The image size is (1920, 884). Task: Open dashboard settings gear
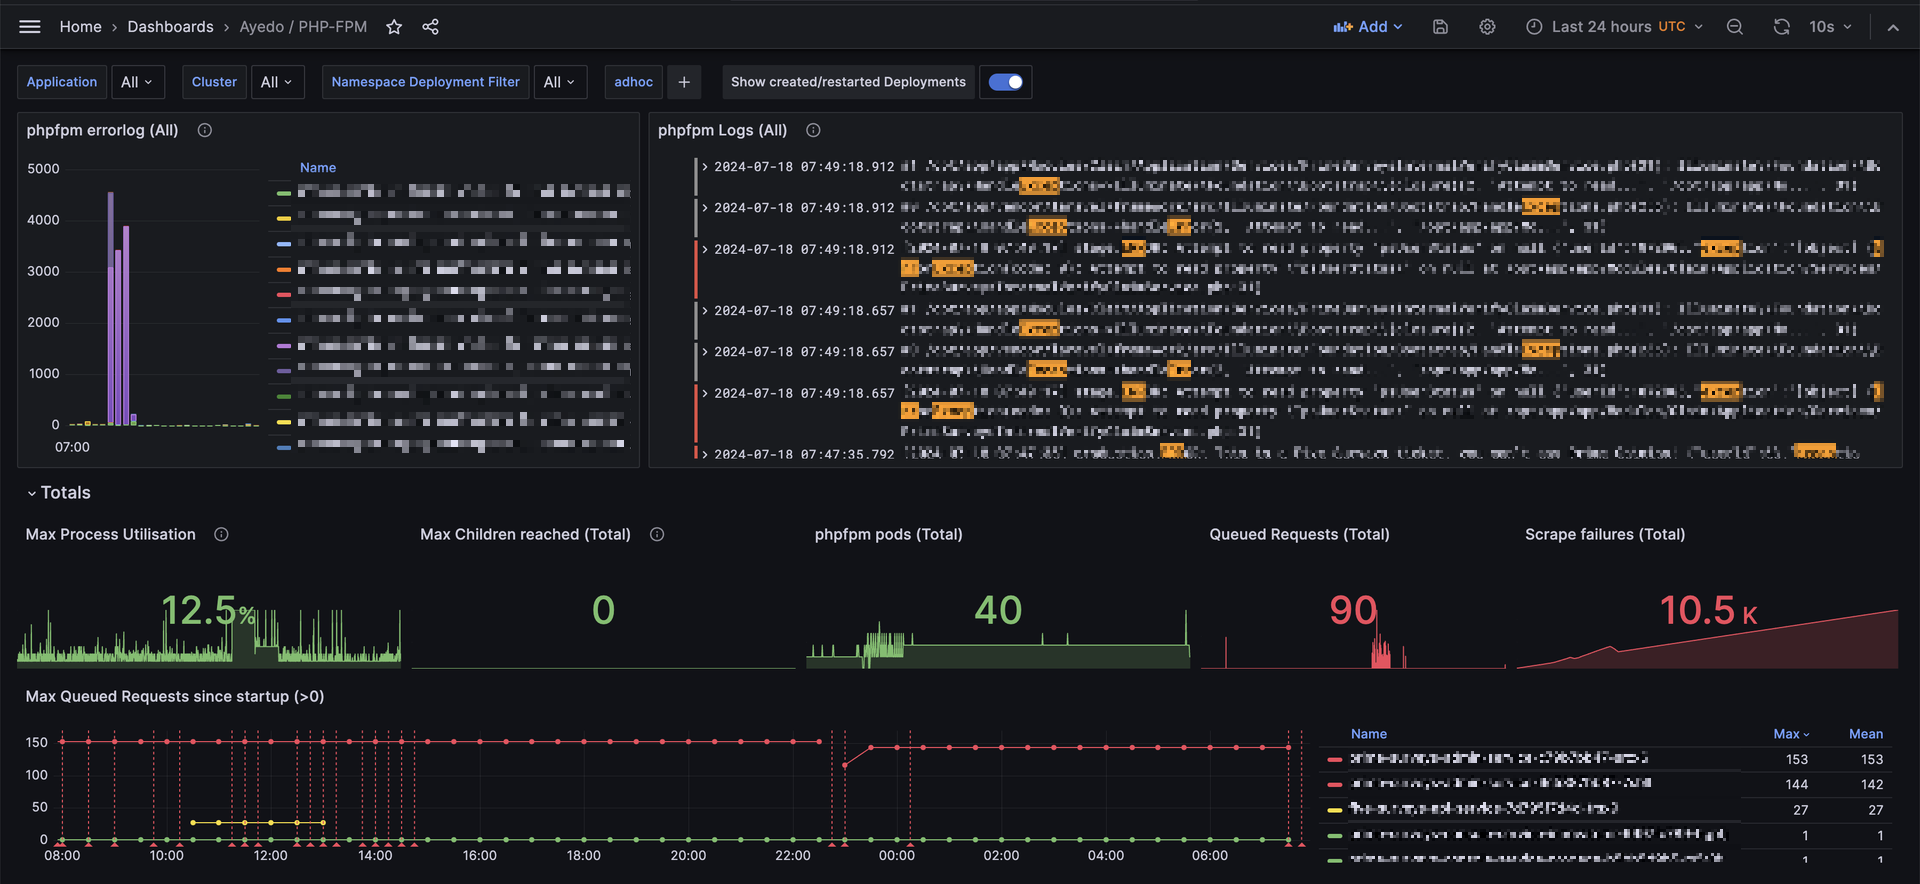click(x=1487, y=27)
